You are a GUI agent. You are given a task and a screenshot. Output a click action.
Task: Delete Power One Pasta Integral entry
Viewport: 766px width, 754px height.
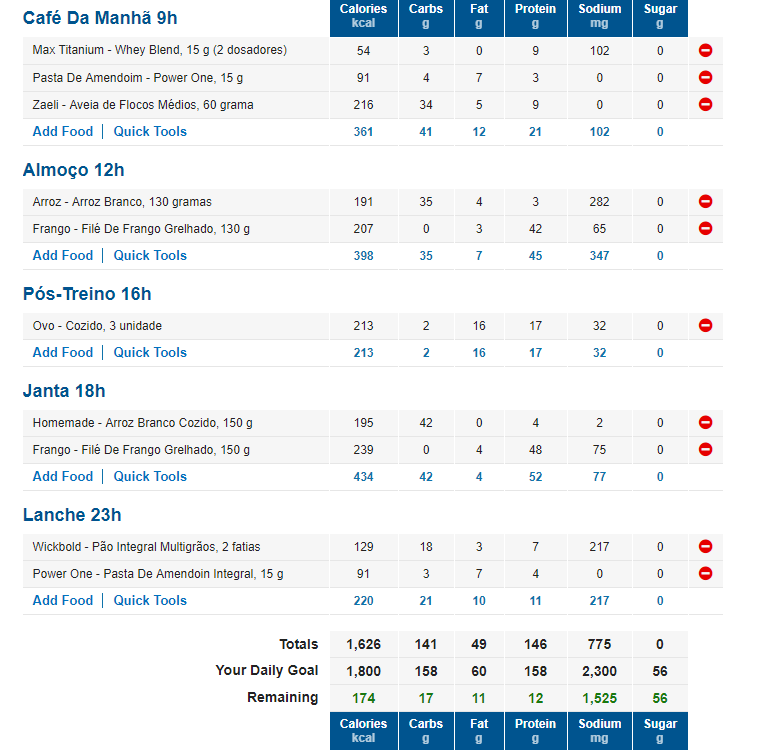click(x=705, y=573)
